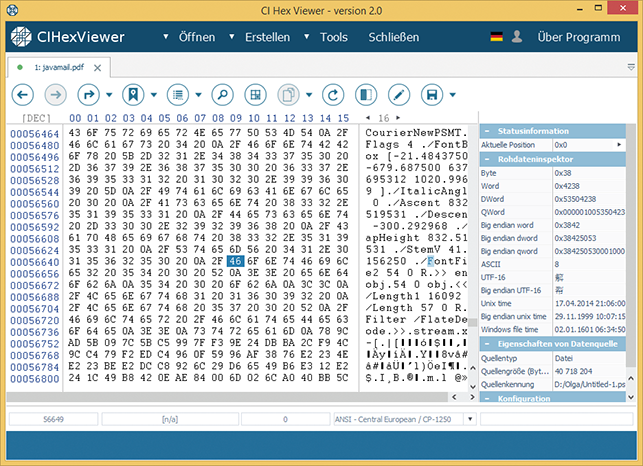Click the grid layout toolbar icon
Screen dimensions: 643x466
pos(255,95)
